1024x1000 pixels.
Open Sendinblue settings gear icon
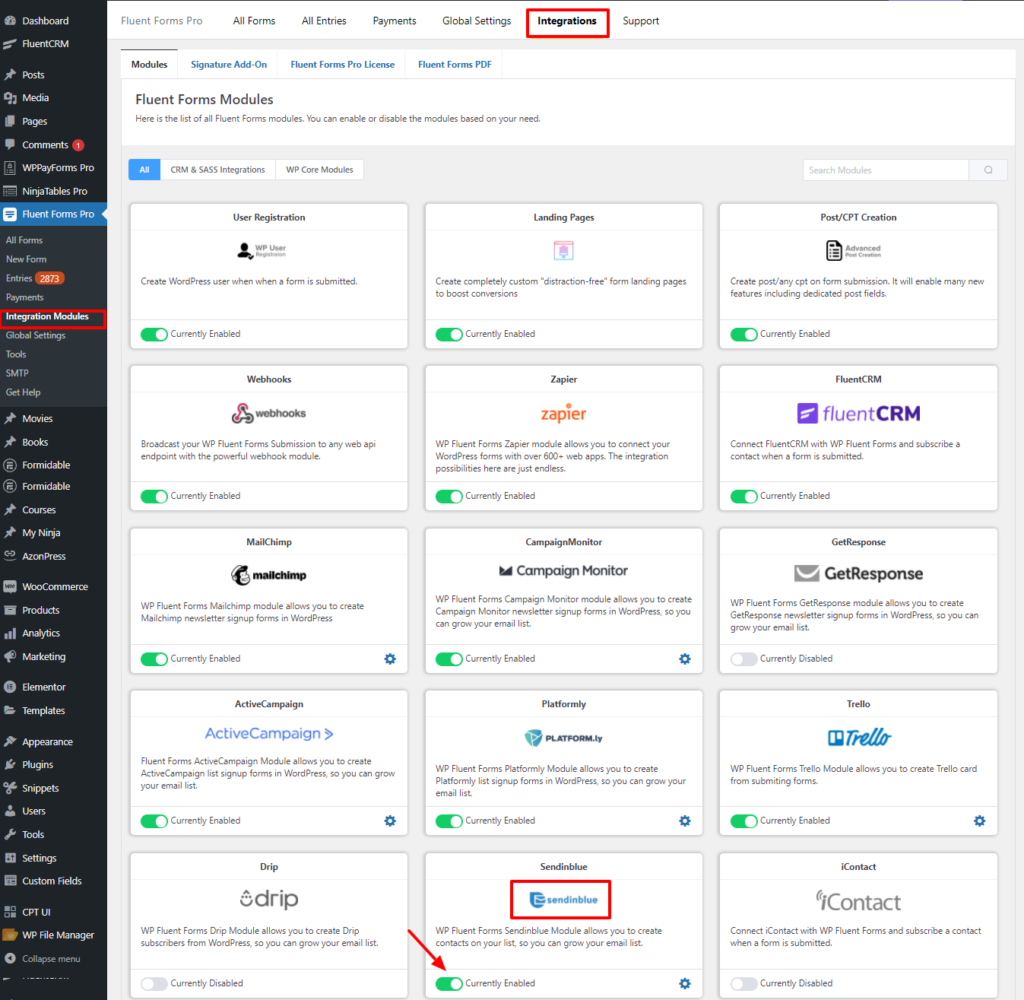coord(684,983)
